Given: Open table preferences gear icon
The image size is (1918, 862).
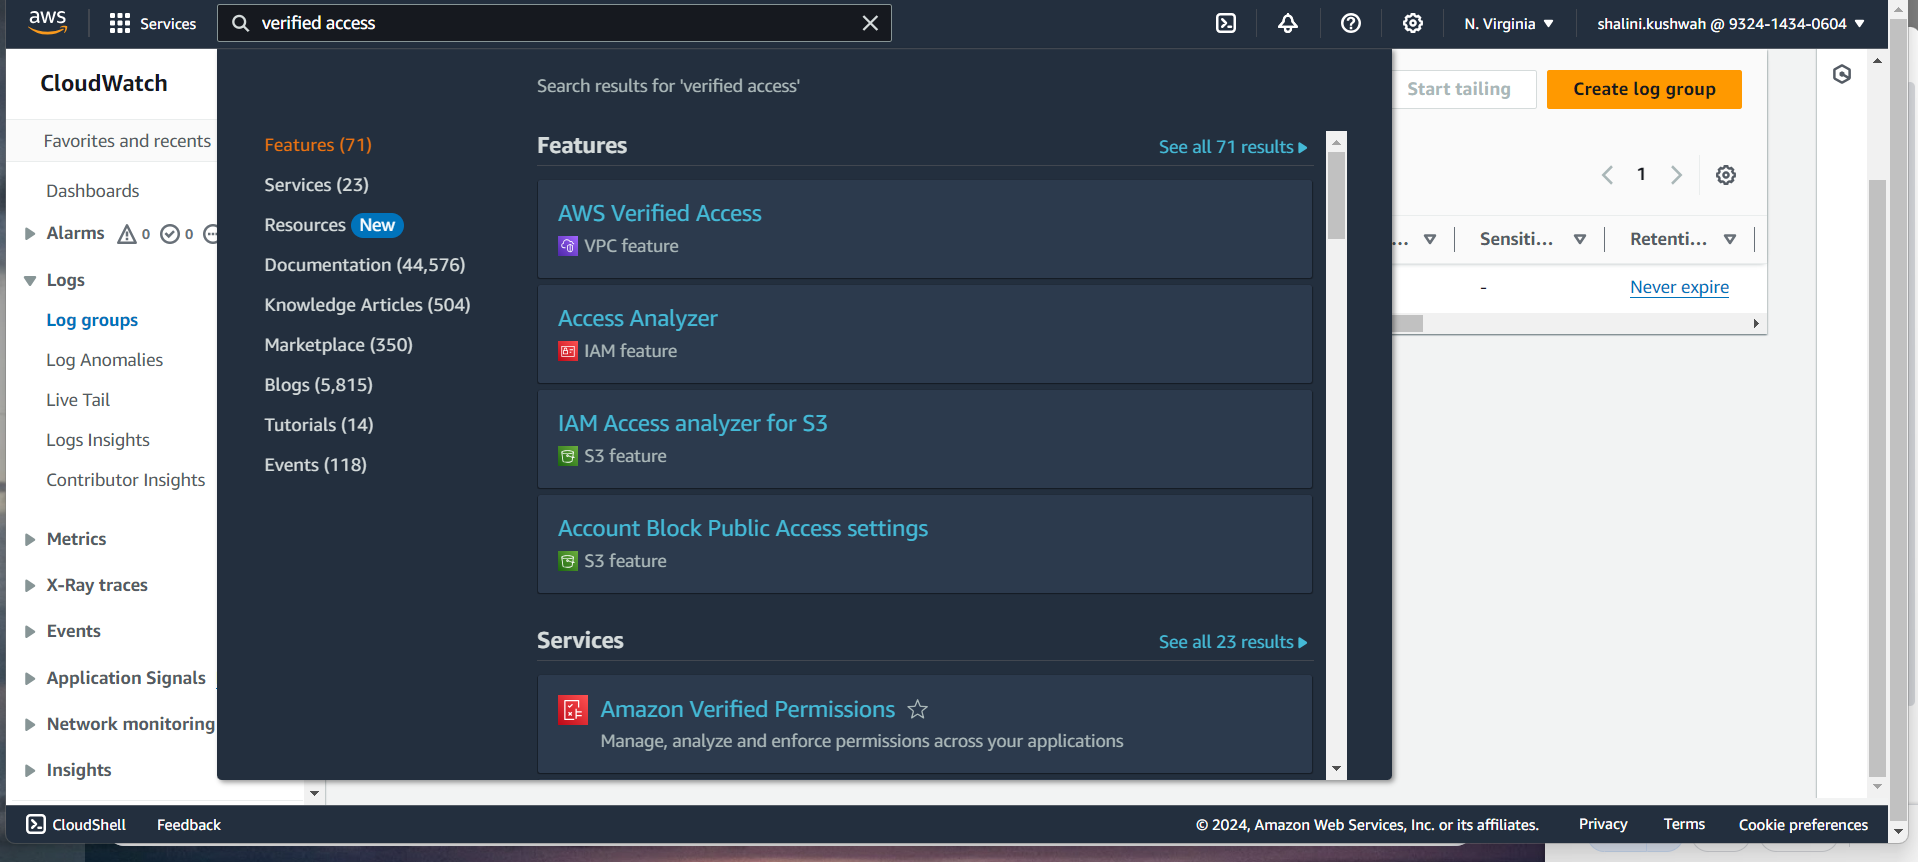Looking at the screenshot, I should [1726, 175].
